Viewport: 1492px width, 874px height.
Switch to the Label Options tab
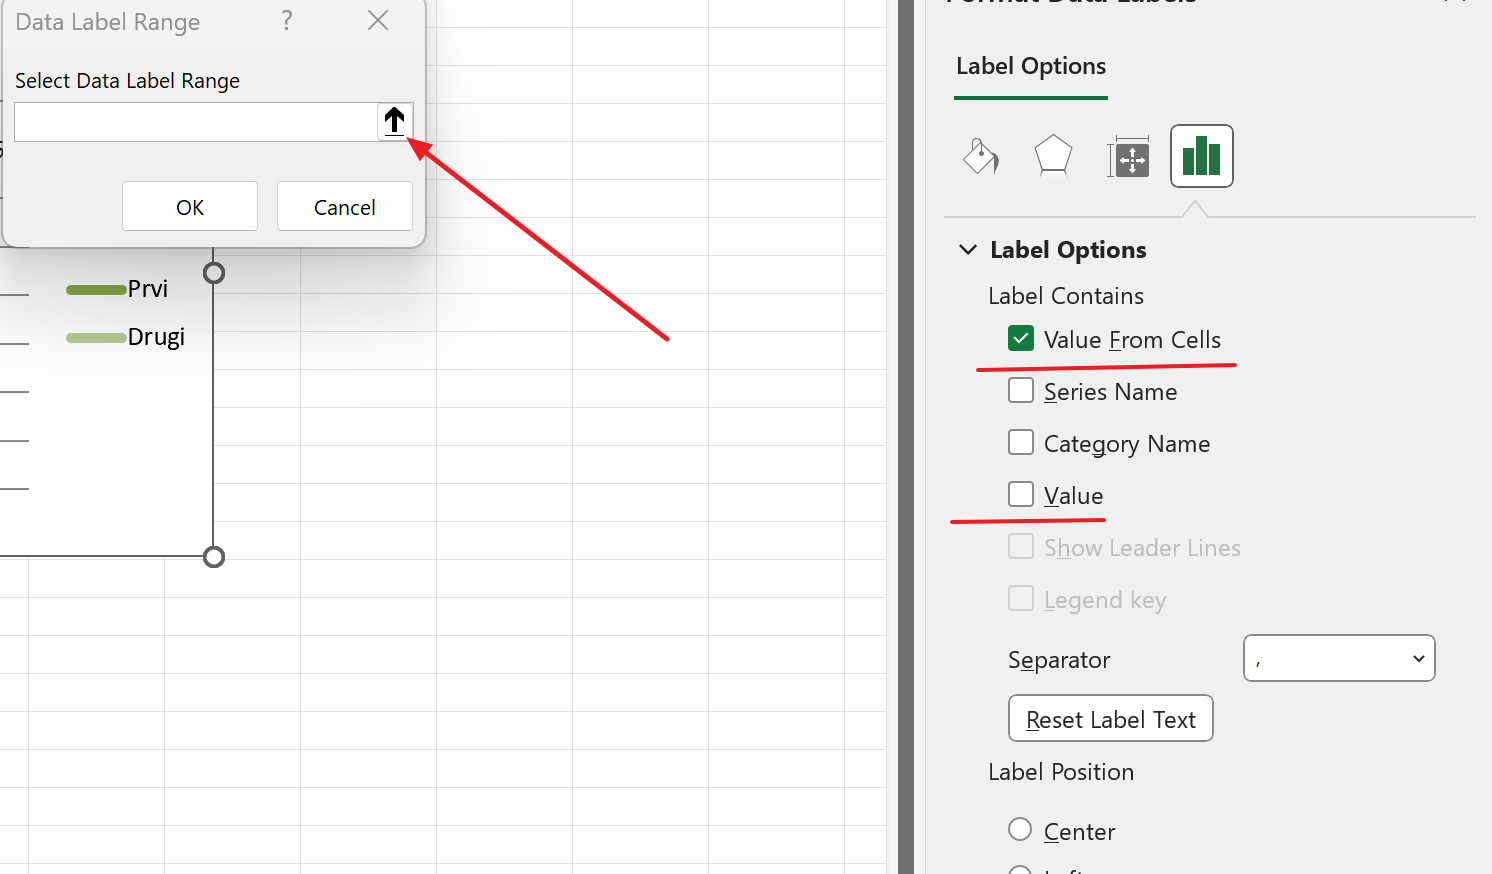click(x=1031, y=67)
